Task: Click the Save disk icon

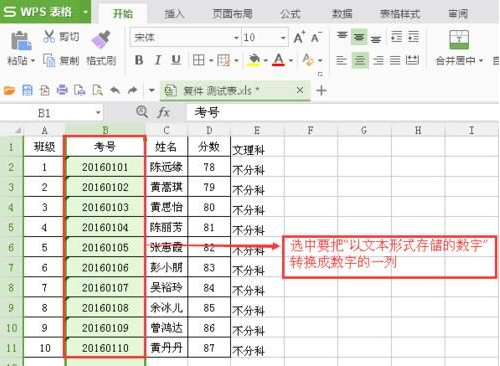Action: 27,90
